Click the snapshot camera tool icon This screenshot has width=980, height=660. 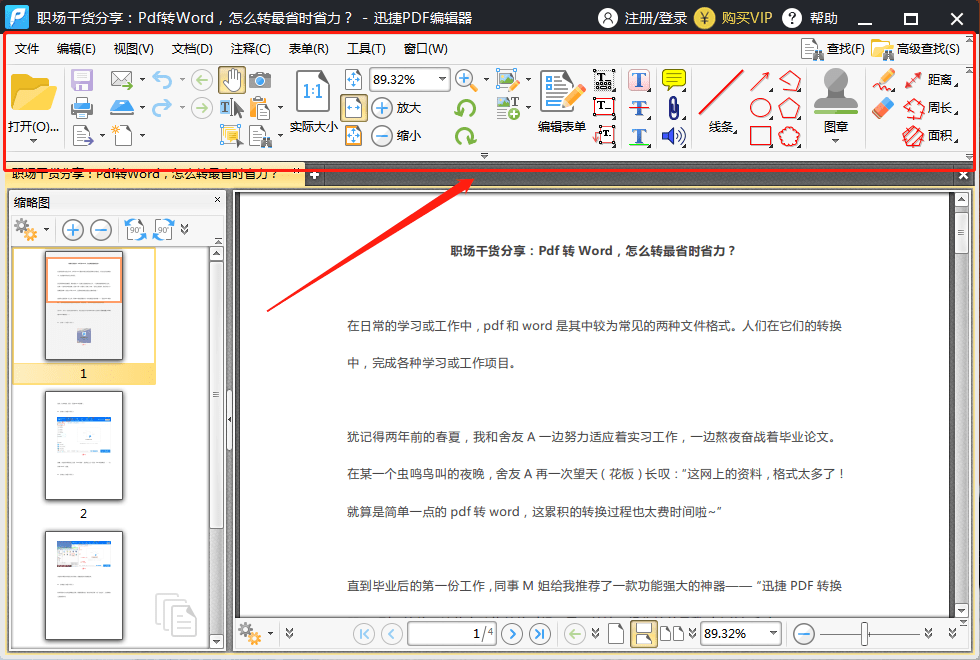click(260, 80)
